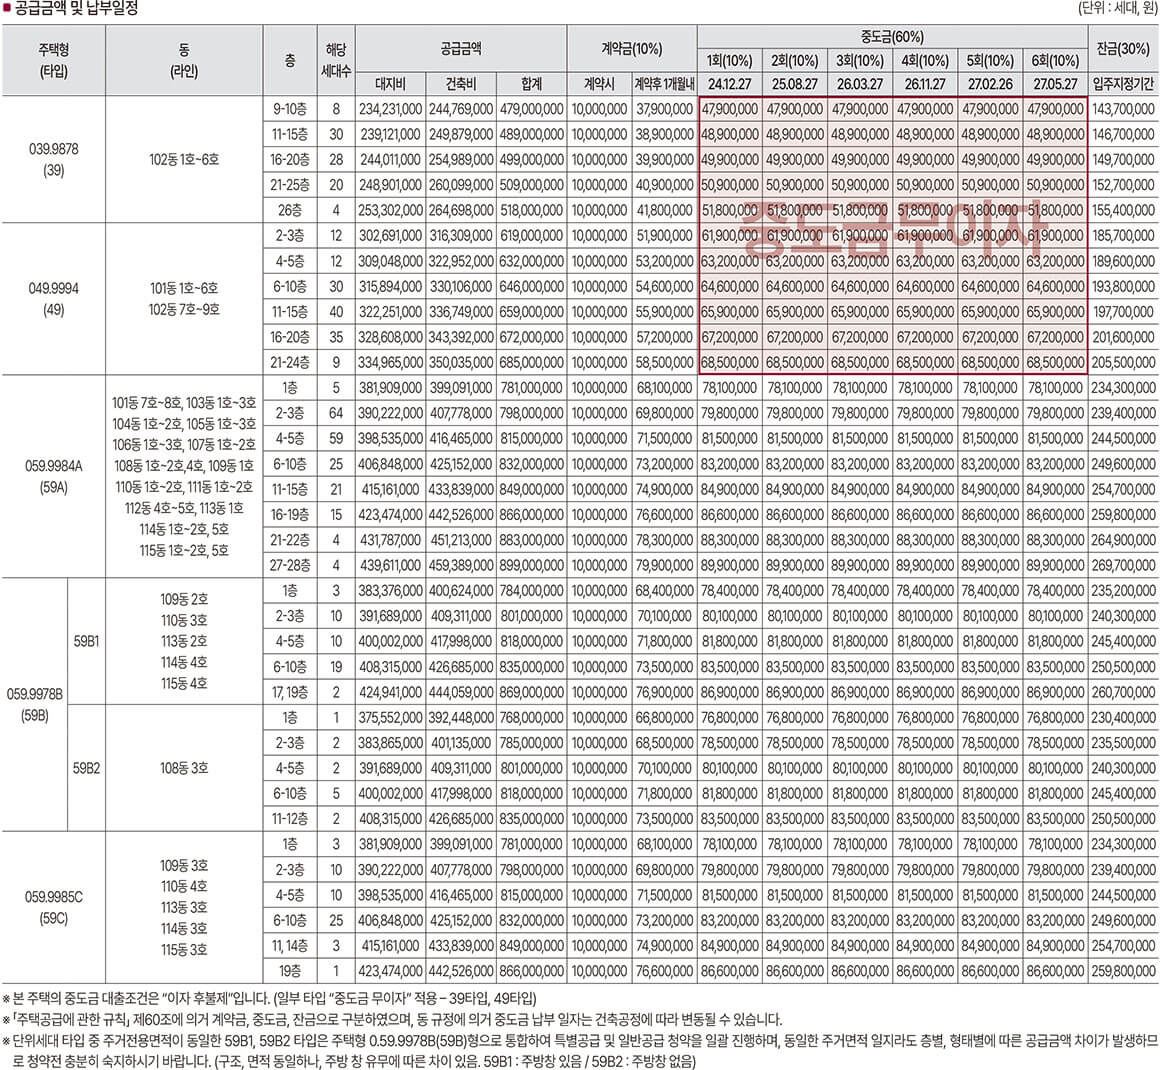Select the date '27.05.27'
Screen dimensions: 1160x1070
tap(1055, 84)
